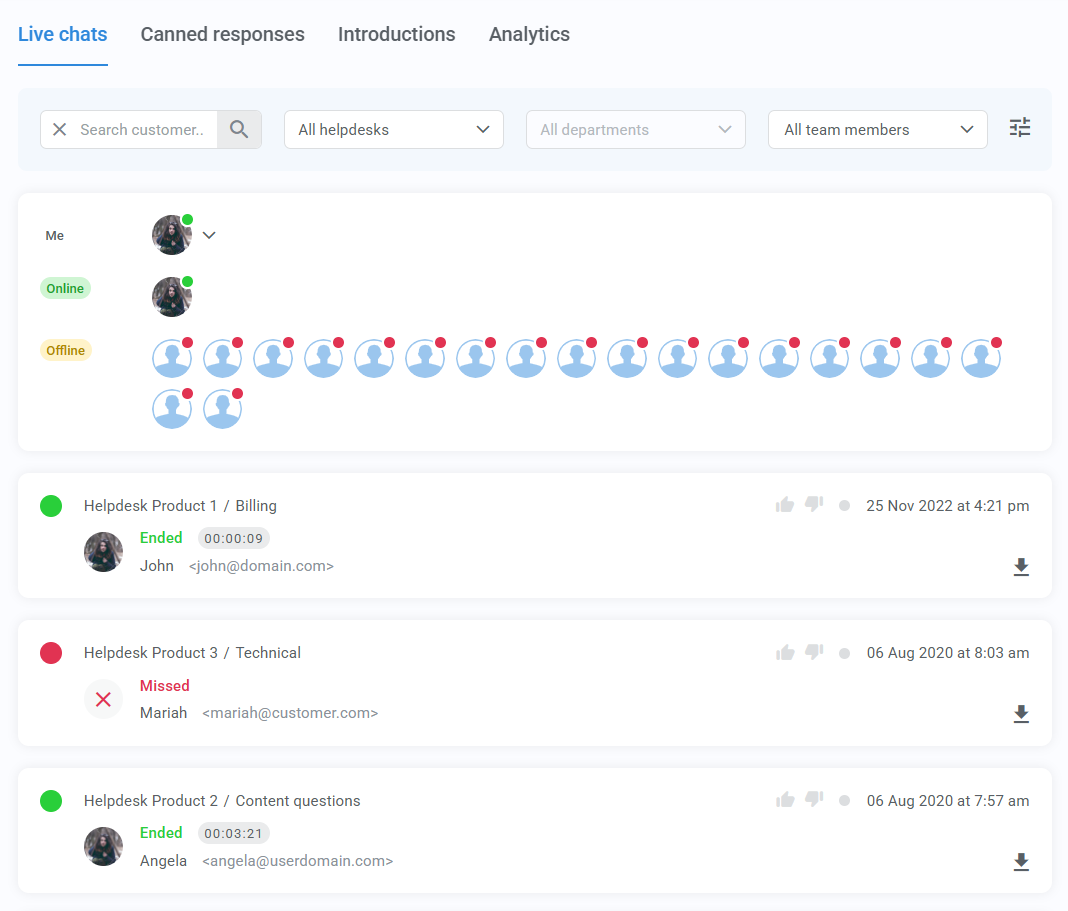Download the transcript of Mariah's missed chat
This screenshot has width=1068, height=911.
click(x=1021, y=714)
